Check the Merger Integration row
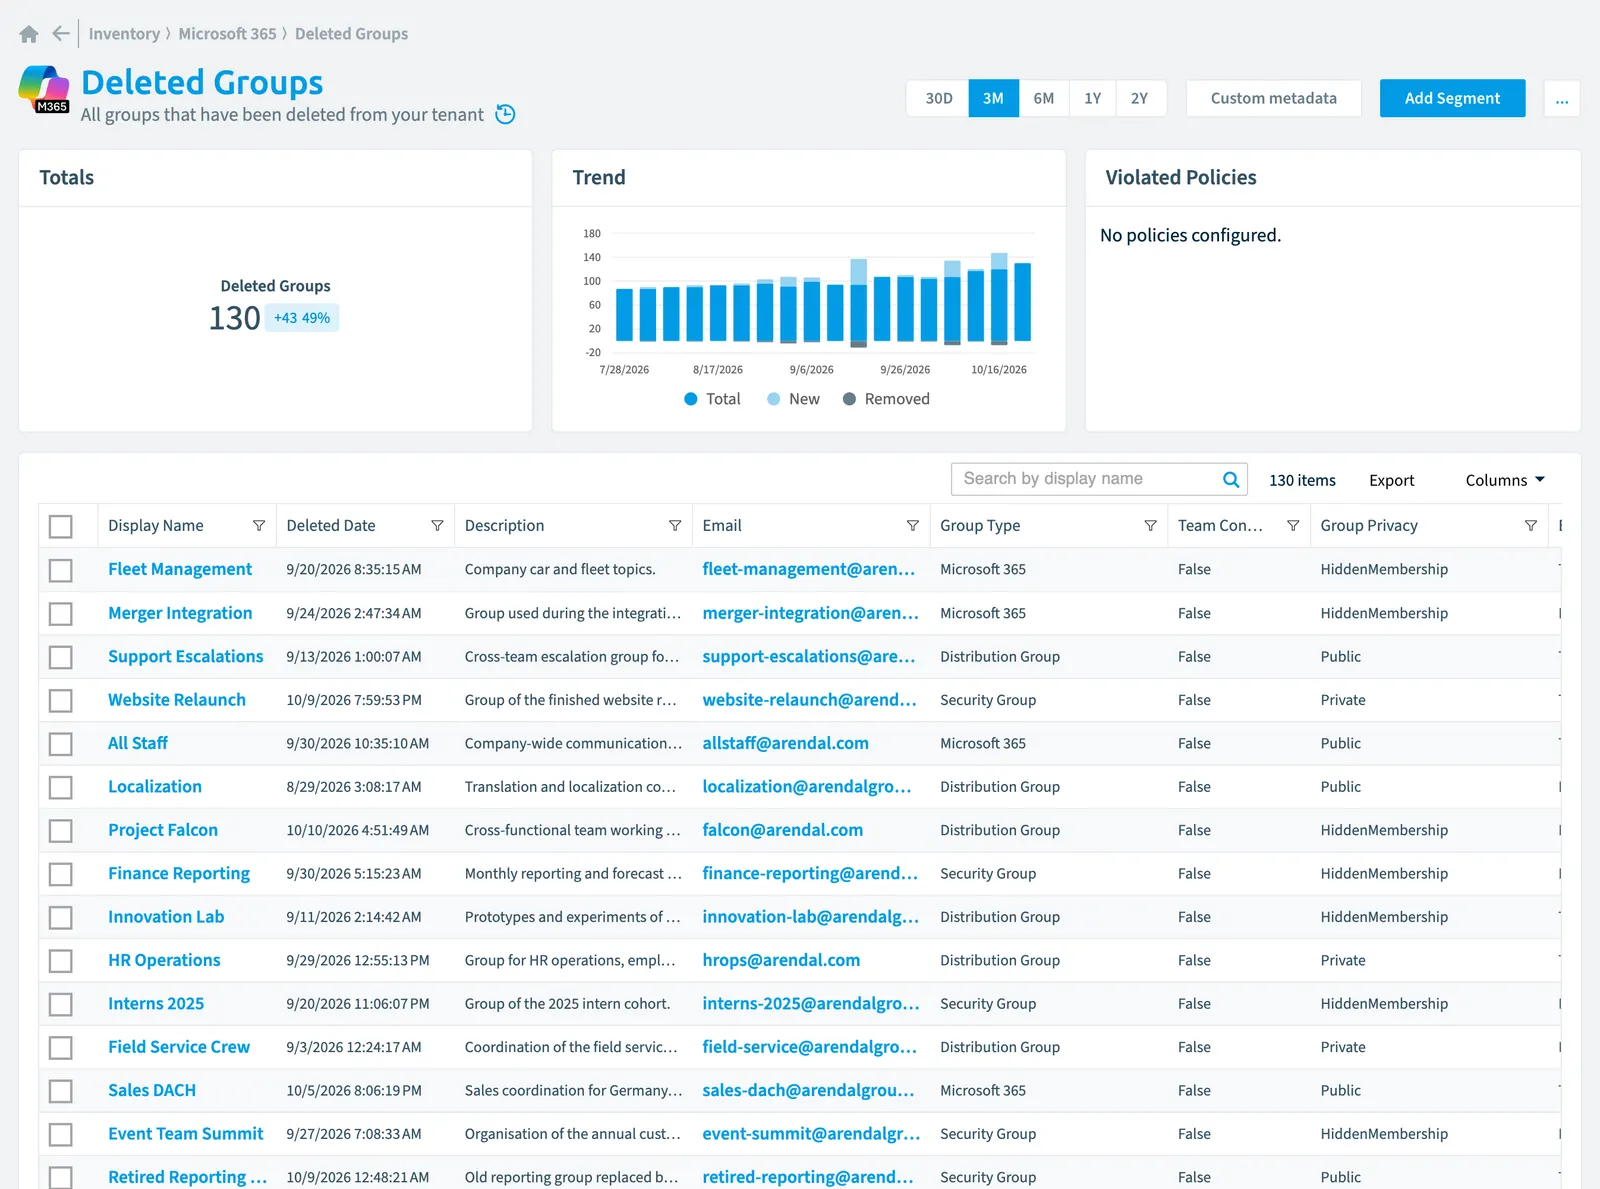The width and height of the screenshot is (1600, 1189). click(x=61, y=614)
